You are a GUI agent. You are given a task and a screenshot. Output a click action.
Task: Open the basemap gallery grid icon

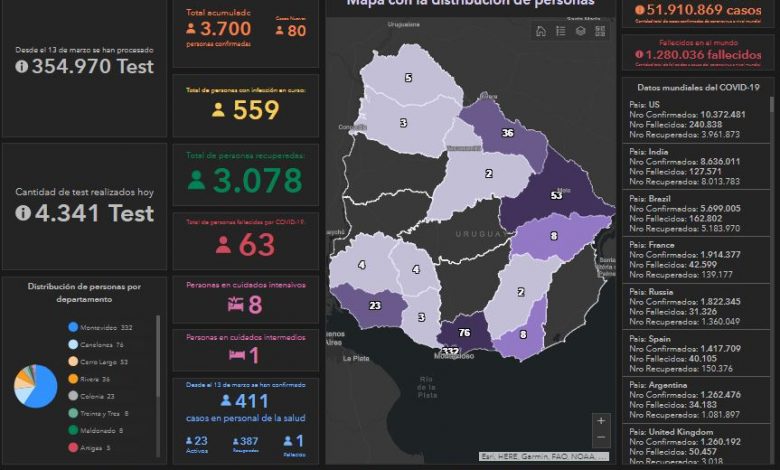pos(600,31)
